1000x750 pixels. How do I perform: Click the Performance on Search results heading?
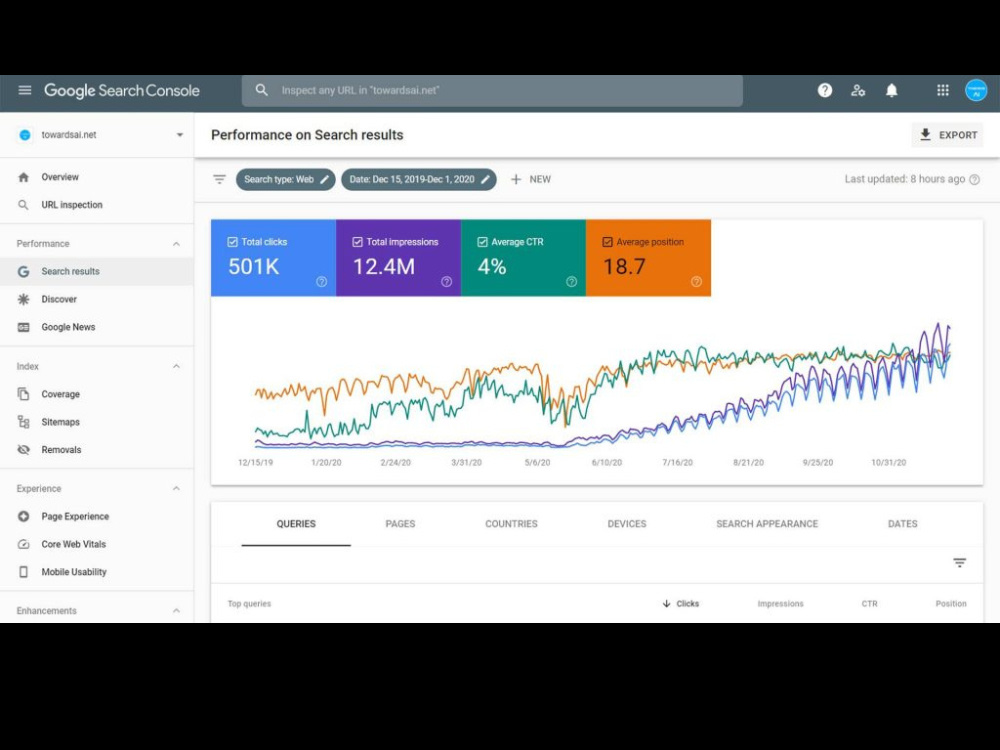[x=307, y=135]
